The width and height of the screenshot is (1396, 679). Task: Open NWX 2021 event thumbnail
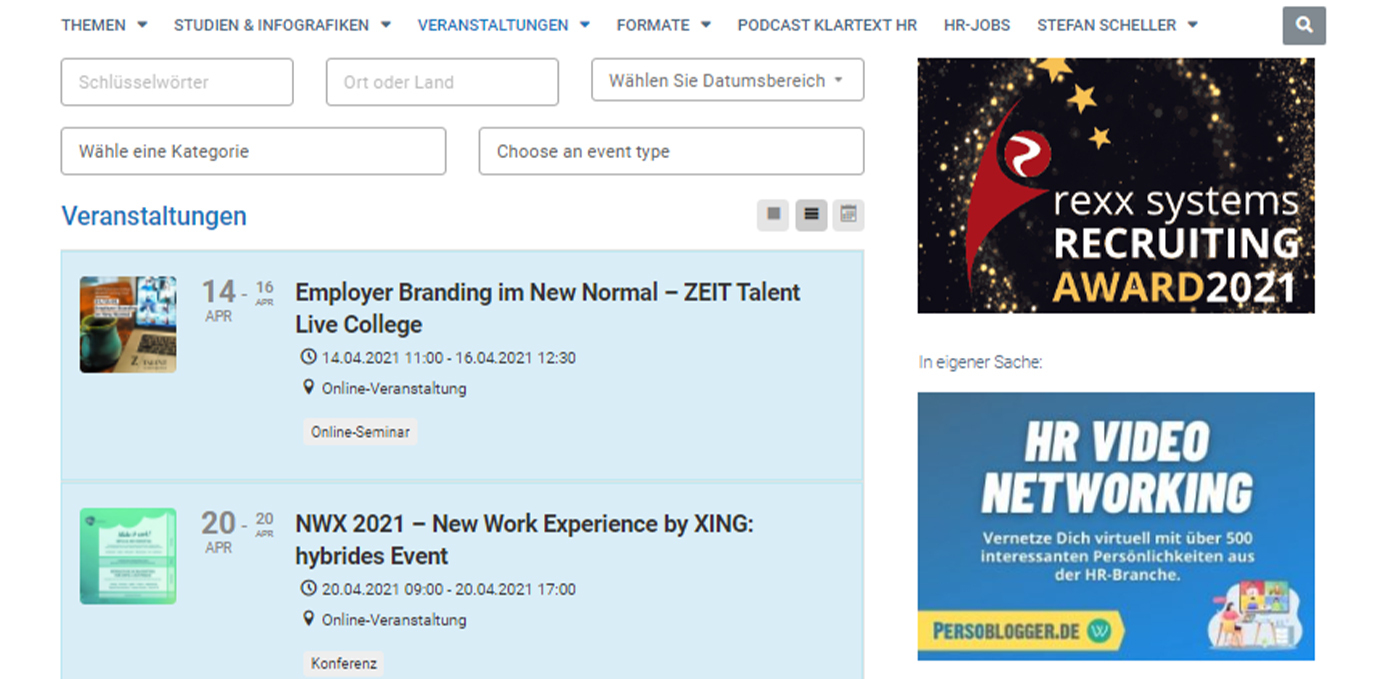128,556
